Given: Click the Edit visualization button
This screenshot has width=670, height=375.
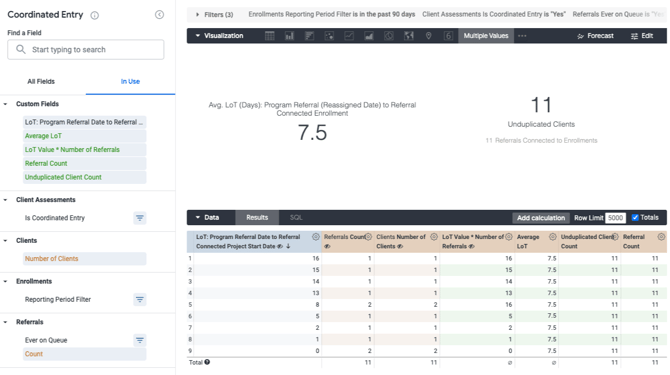Looking at the screenshot, I should coord(642,36).
